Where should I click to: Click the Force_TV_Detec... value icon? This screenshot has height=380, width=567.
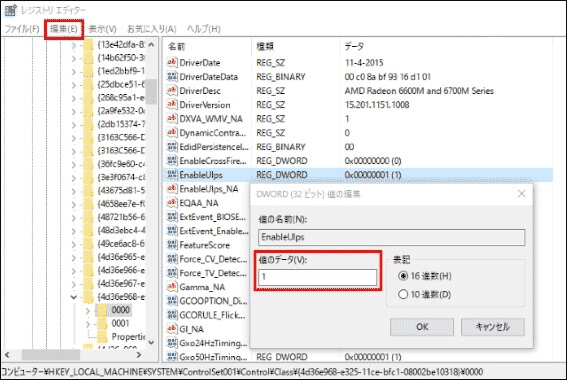(x=172, y=273)
